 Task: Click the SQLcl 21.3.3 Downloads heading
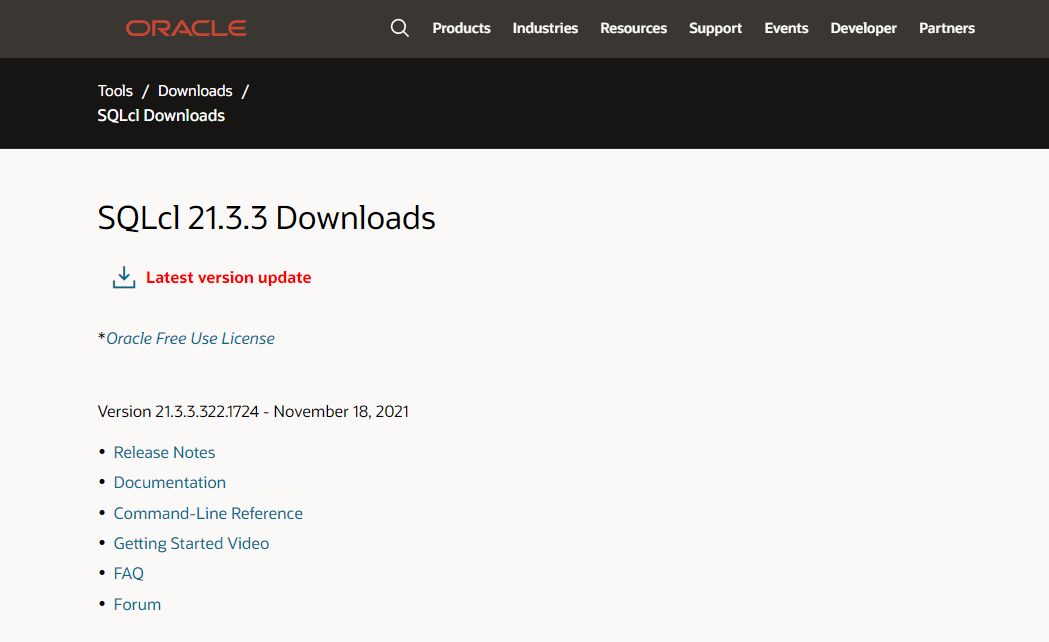[266, 218]
